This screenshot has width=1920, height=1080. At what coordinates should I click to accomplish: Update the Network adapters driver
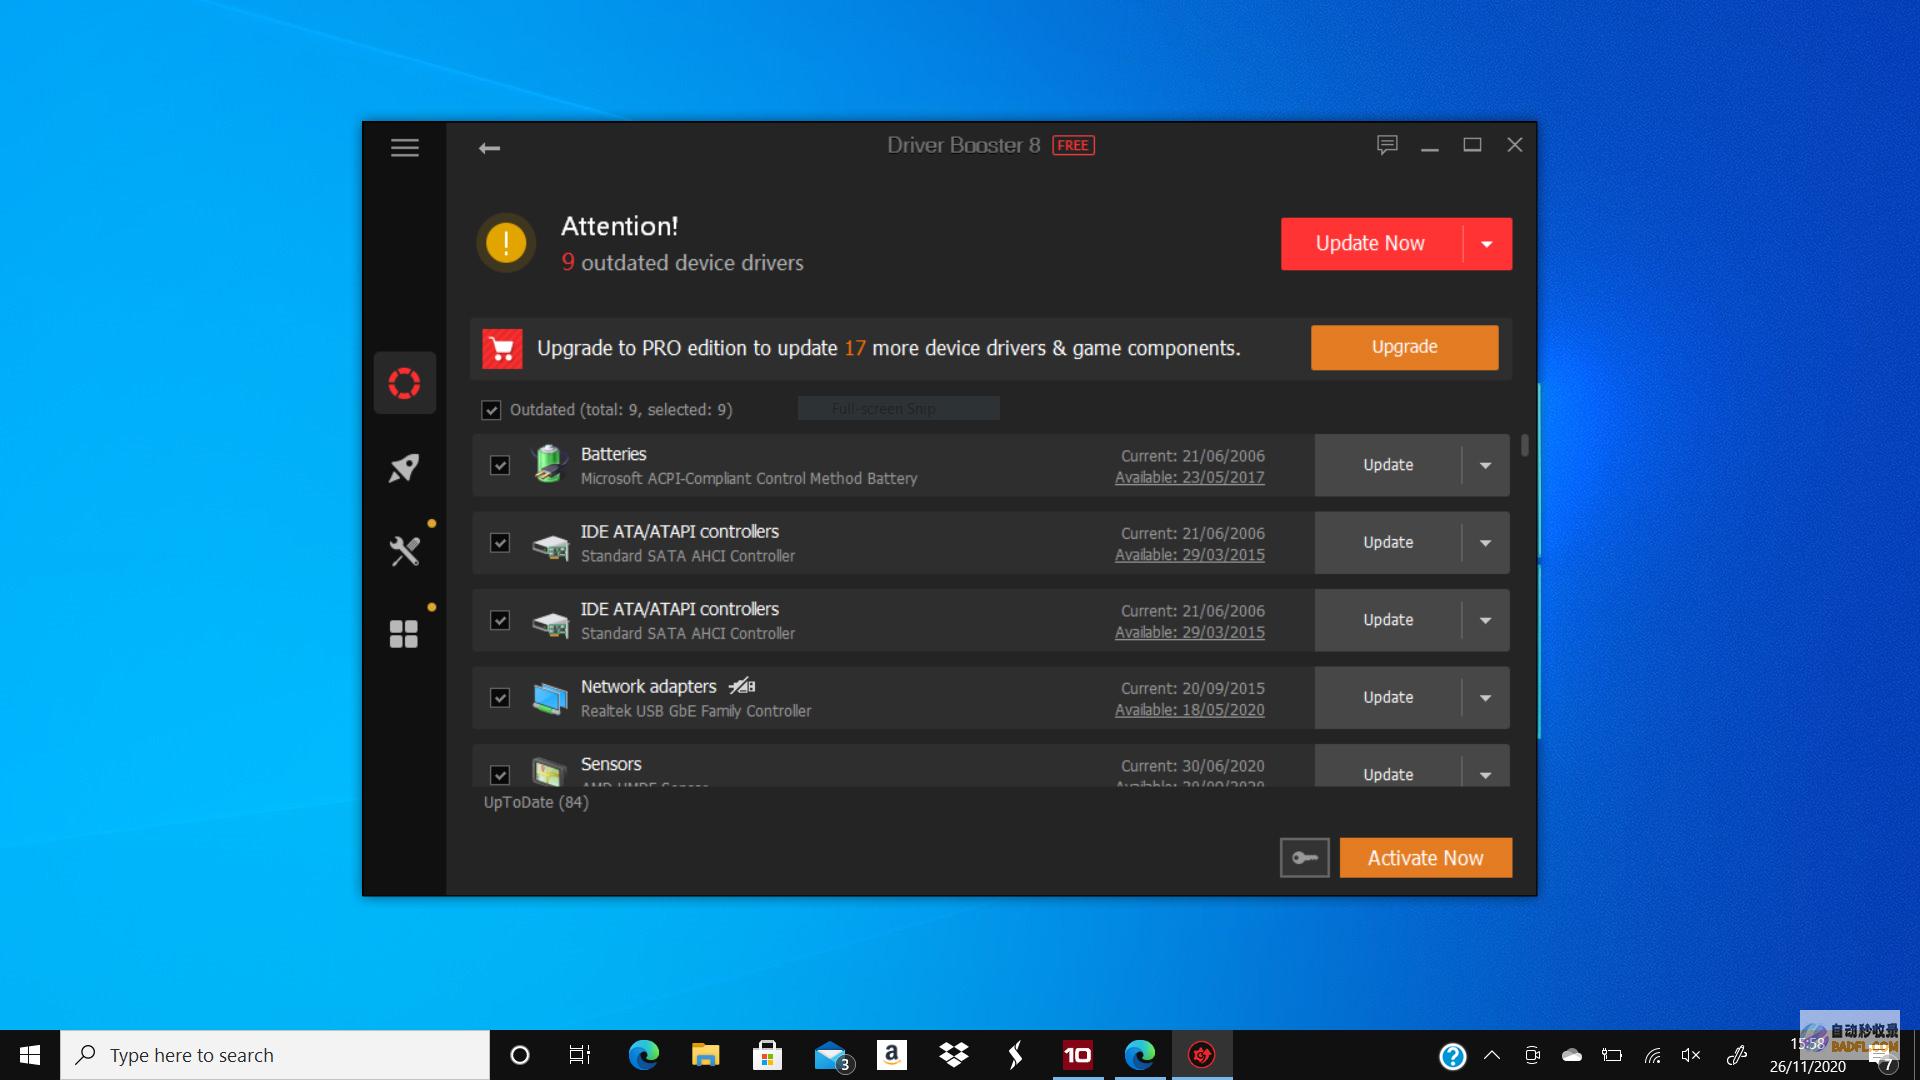click(x=1388, y=698)
